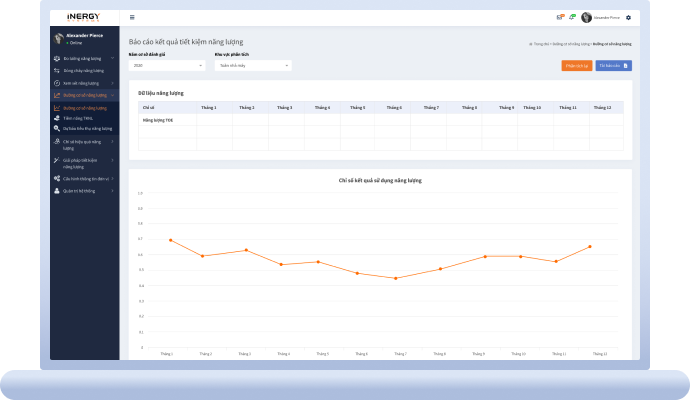
Task: Expand Xem xét năng lượng sidebar menu
Action: [x=83, y=83]
